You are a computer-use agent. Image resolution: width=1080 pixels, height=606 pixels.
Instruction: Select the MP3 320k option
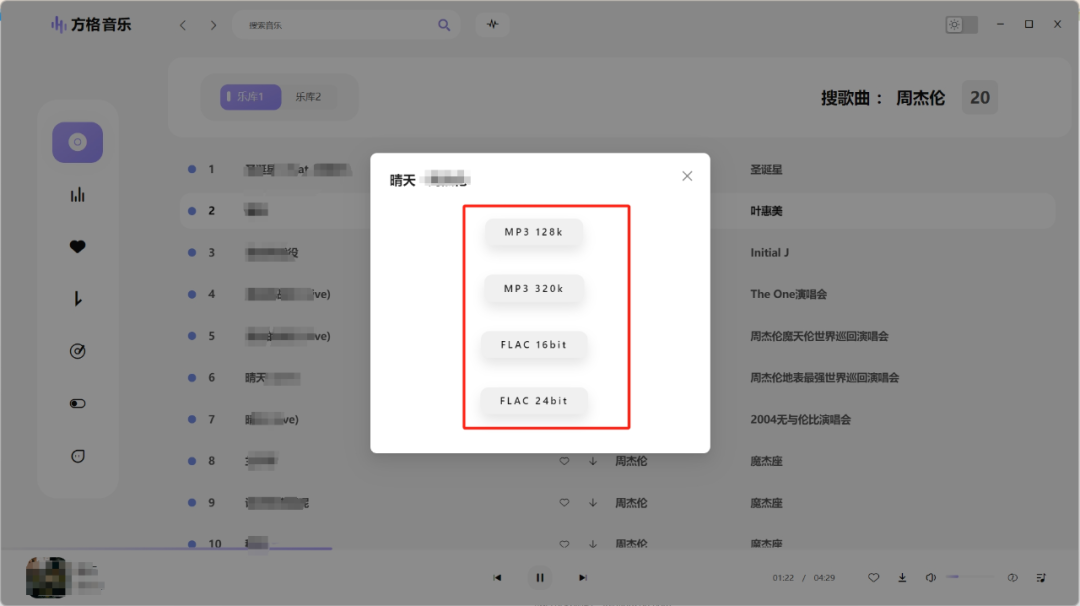(x=534, y=289)
